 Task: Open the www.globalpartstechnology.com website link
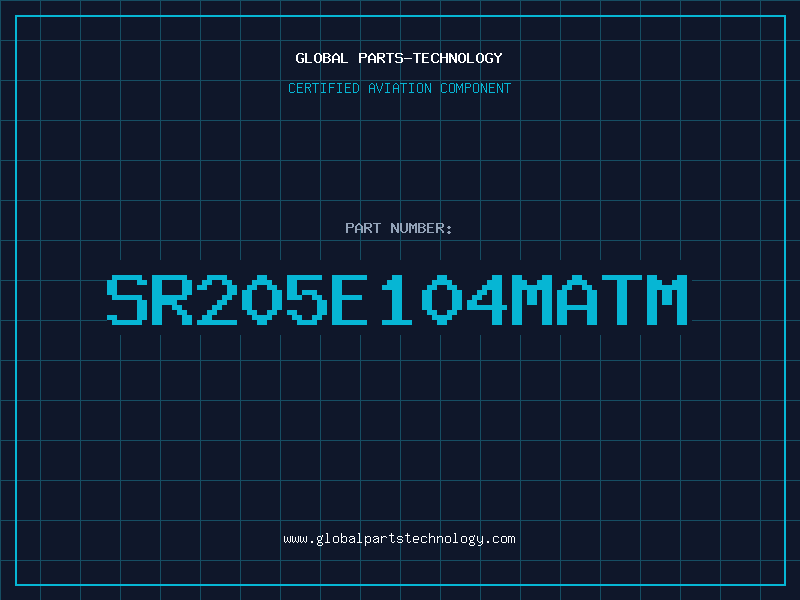tap(399, 539)
